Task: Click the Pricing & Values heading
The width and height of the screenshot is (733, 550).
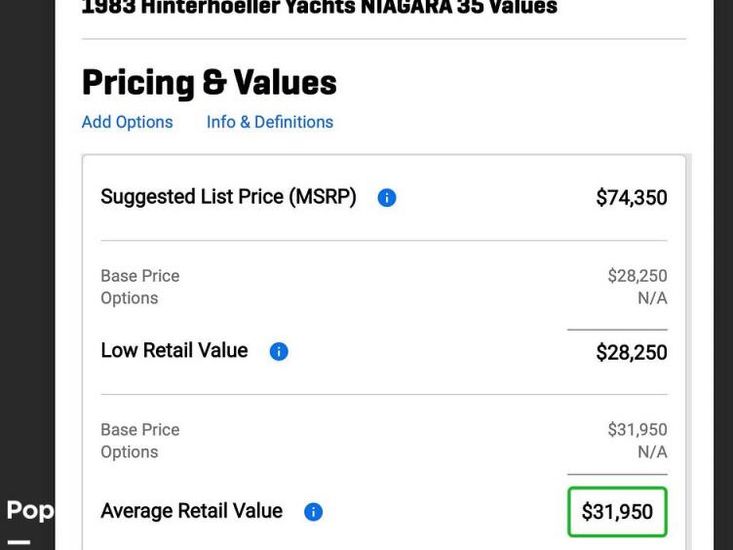Action: coord(209,83)
